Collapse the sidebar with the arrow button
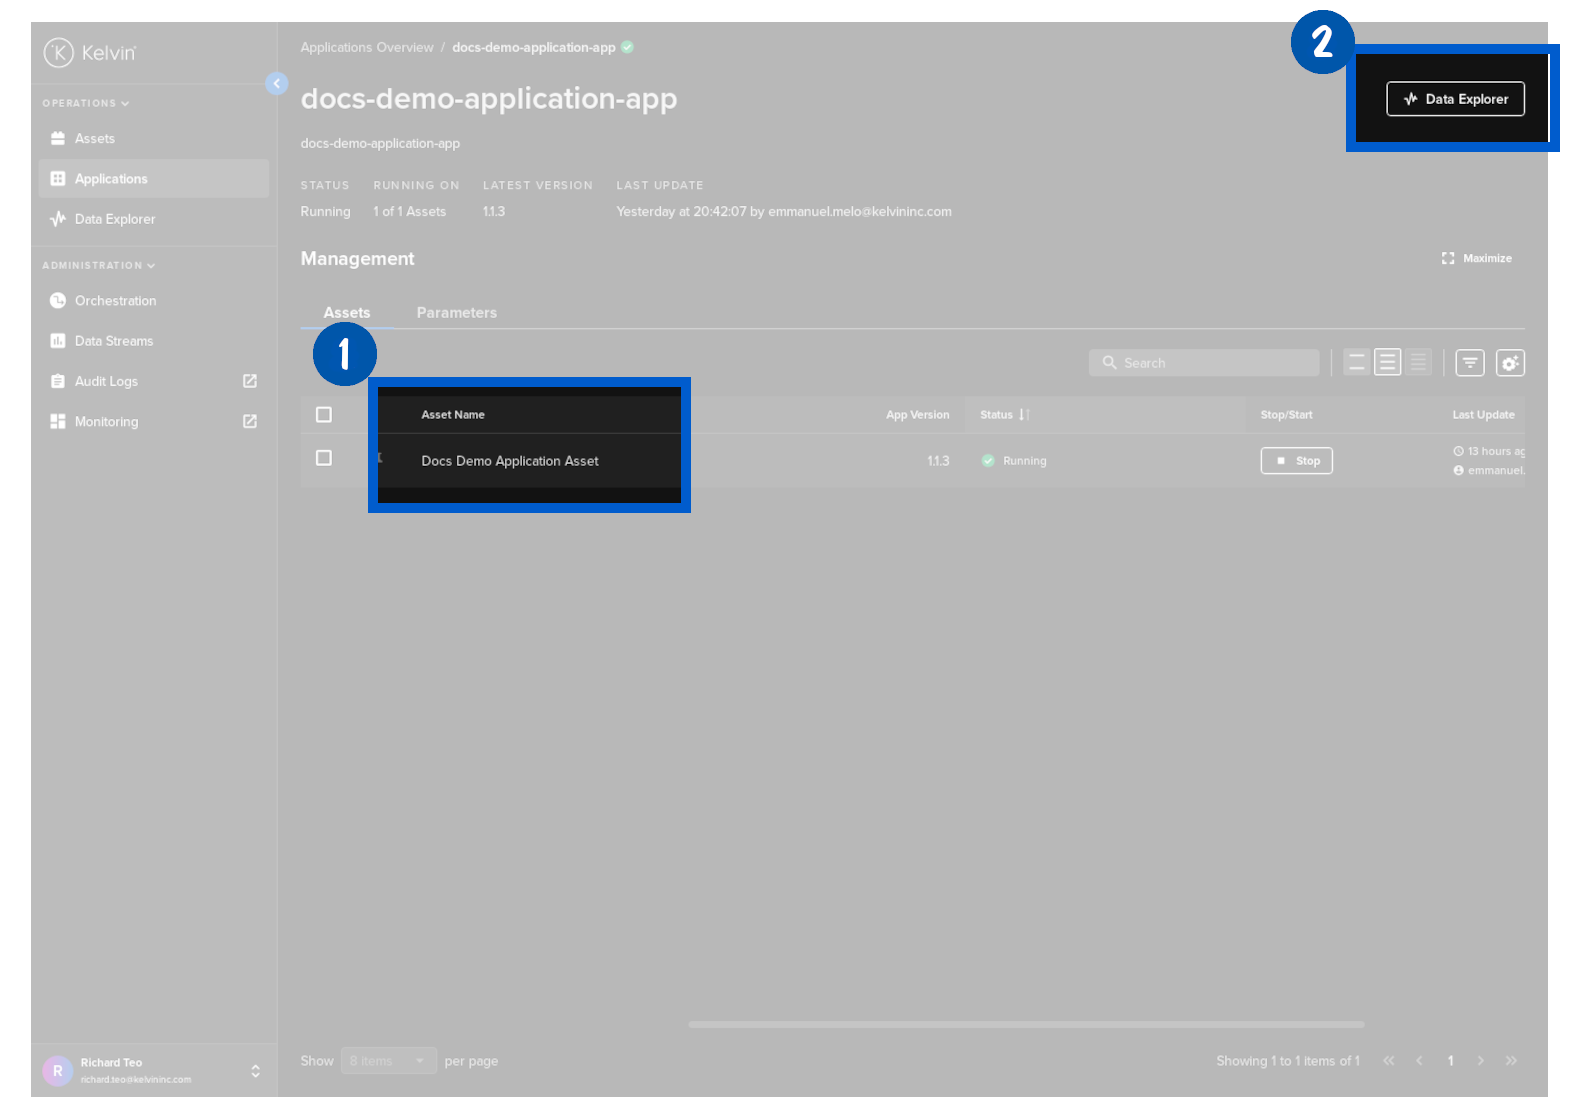This screenshot has width=1580, height=1120. pyautogui.click(x=277, y=84)
